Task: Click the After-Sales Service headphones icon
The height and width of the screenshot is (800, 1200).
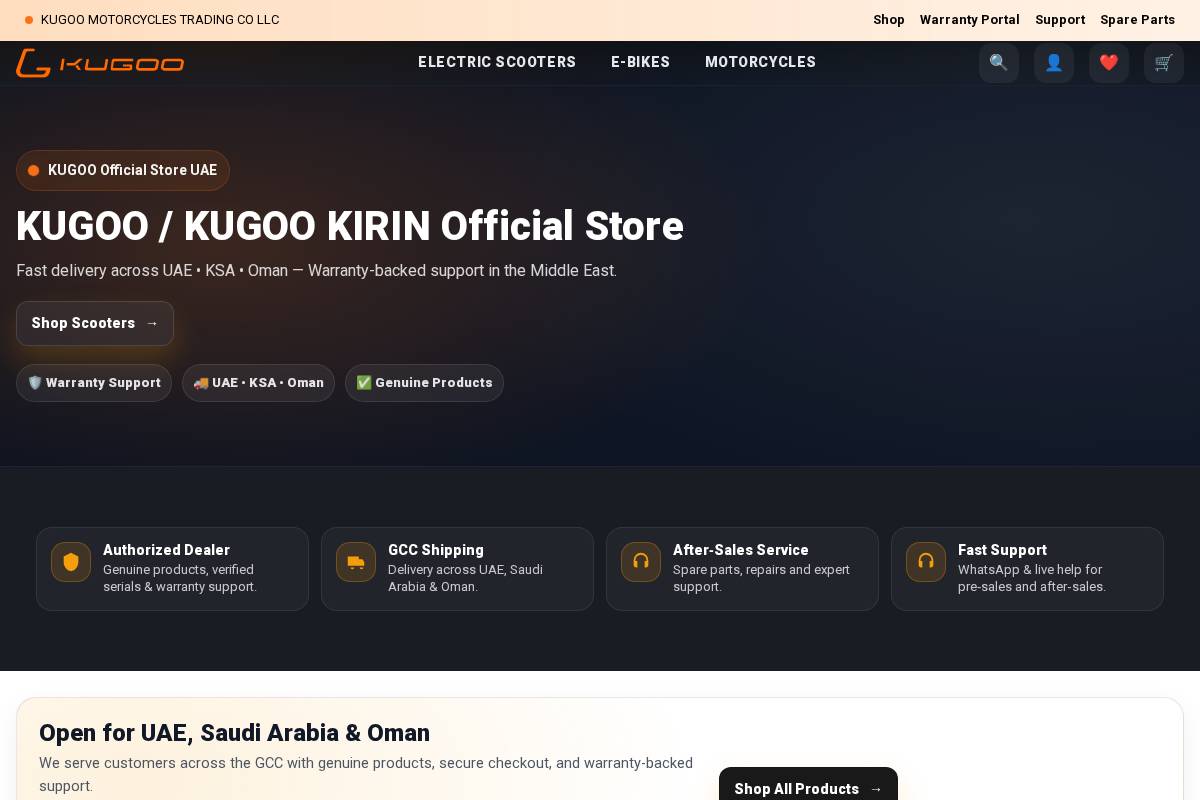Action: coord(641,562)
